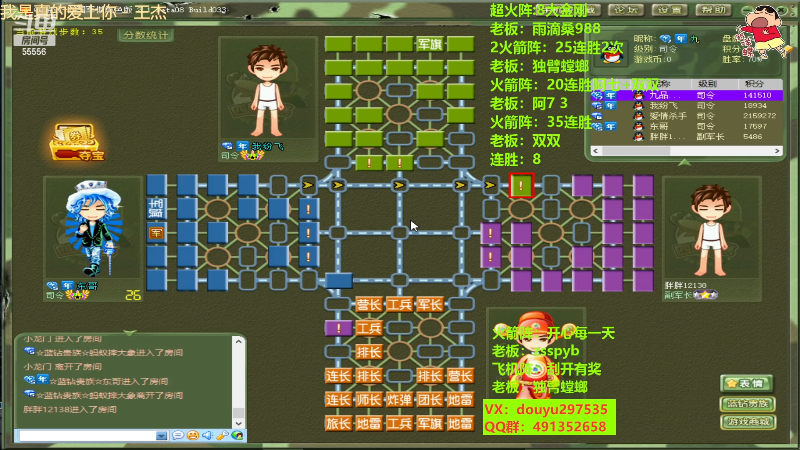Click room number 55556 text
The width and height of the screenshot is (800, 450).
(34, 52)
